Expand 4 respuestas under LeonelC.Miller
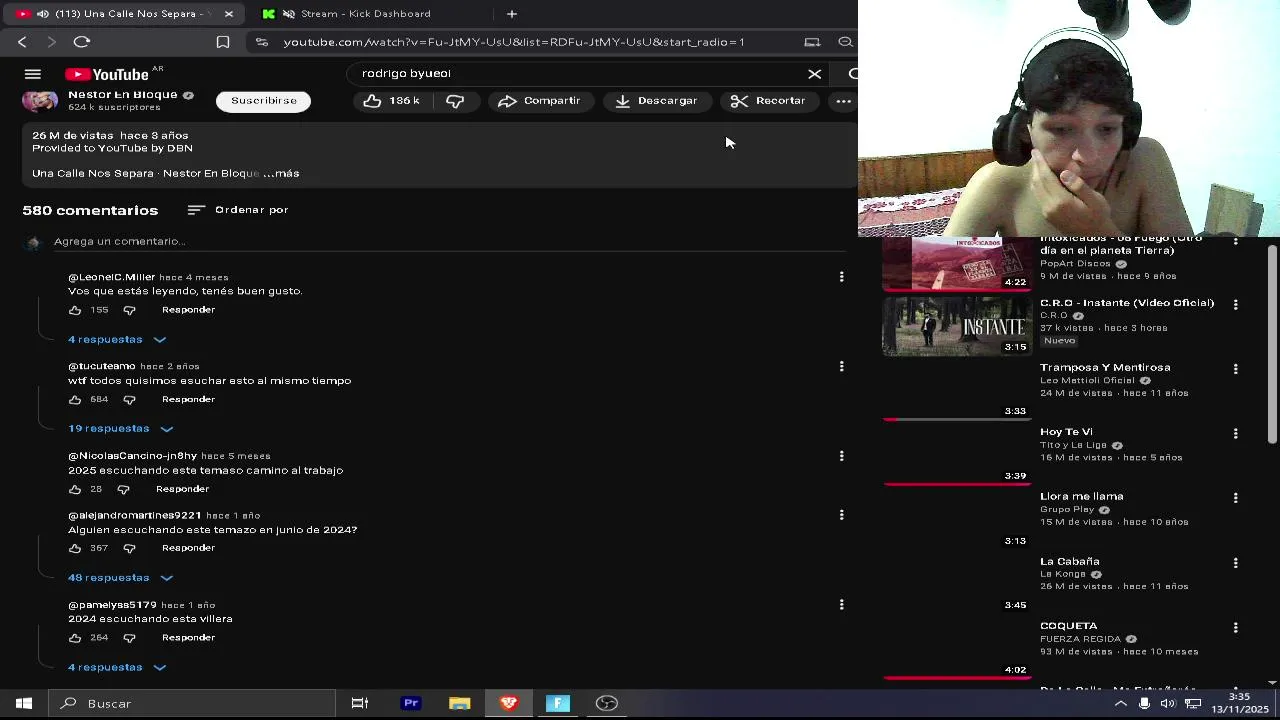Viewport: 1280px width, 720px height. pyautogui.click(x=117, y=340)
